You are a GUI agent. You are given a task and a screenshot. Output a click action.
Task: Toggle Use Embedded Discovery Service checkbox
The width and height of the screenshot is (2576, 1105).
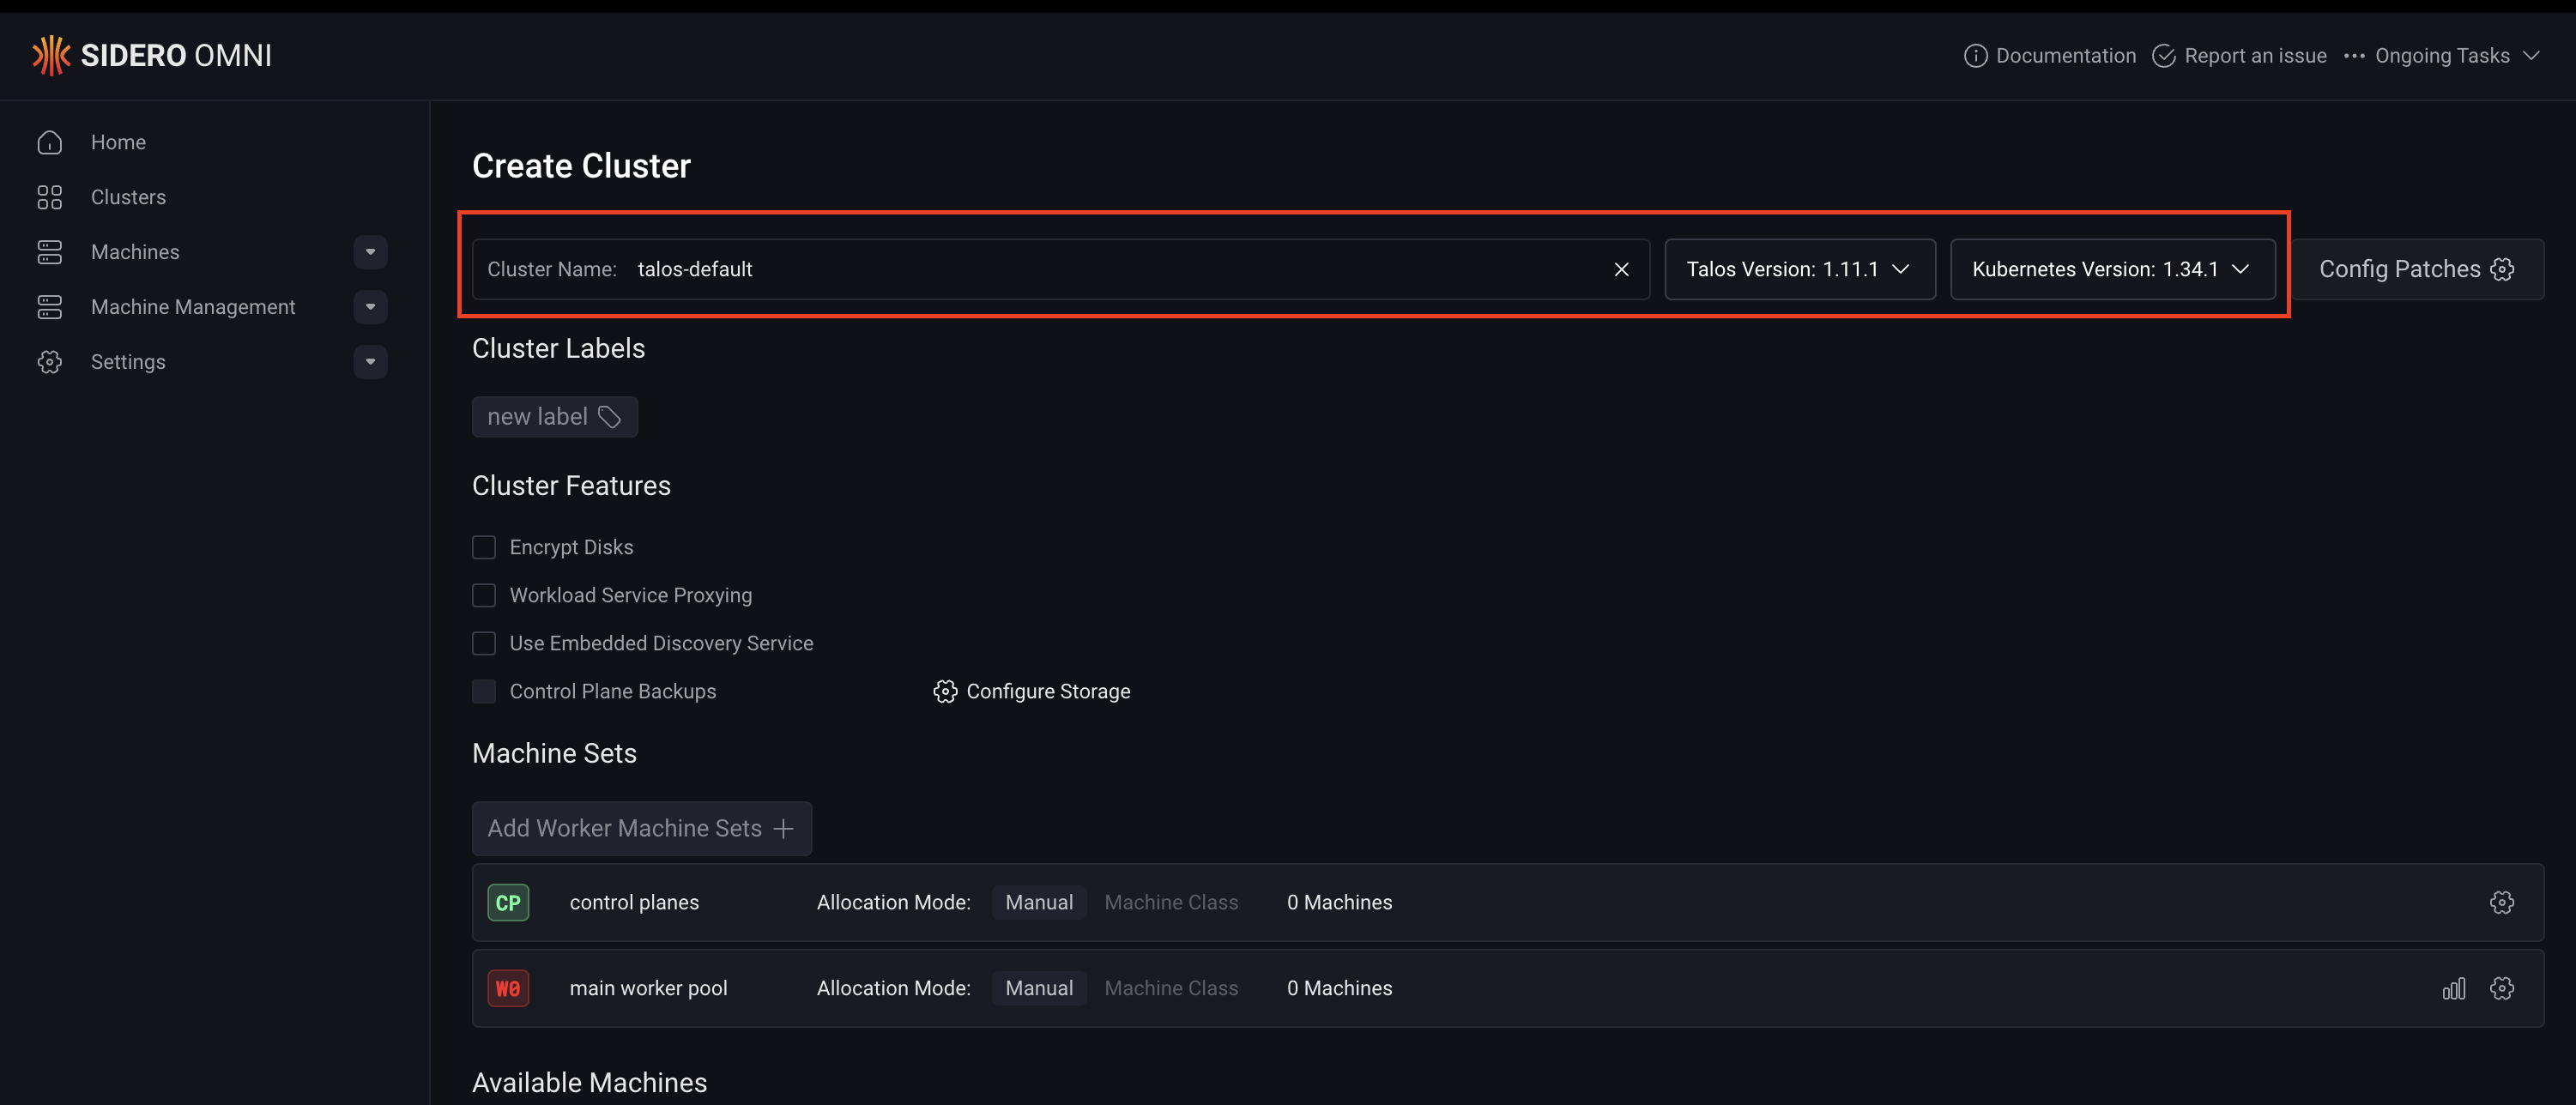pyautogui.click(x=484, y=643)
